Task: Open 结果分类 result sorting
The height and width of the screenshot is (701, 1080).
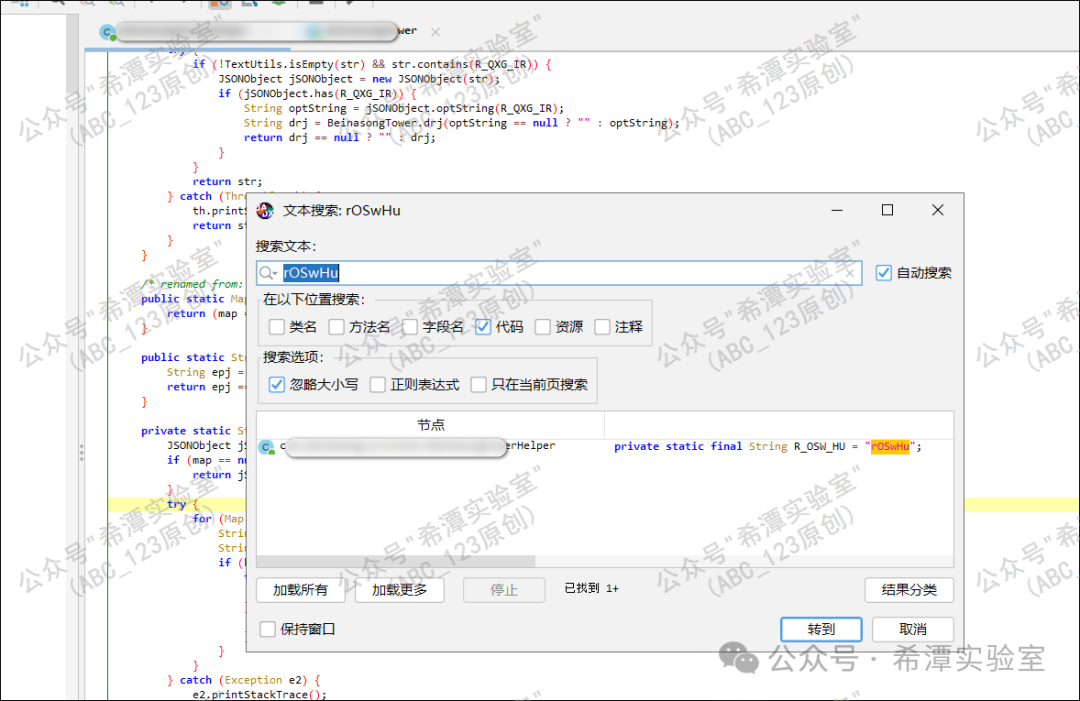Action: 909,589
